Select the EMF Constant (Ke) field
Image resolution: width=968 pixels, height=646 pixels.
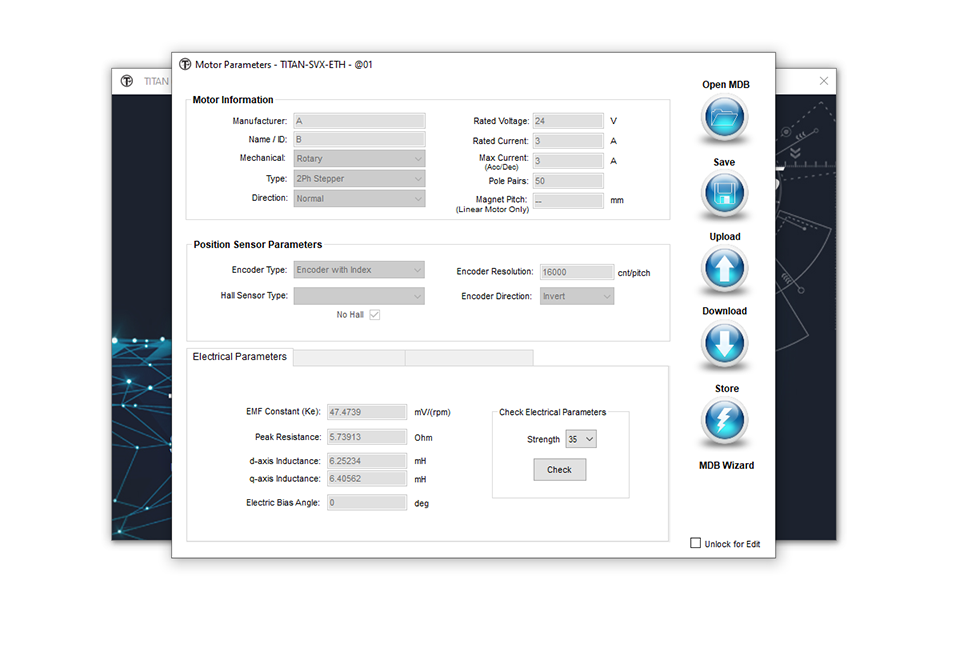(x=366, y=412)
